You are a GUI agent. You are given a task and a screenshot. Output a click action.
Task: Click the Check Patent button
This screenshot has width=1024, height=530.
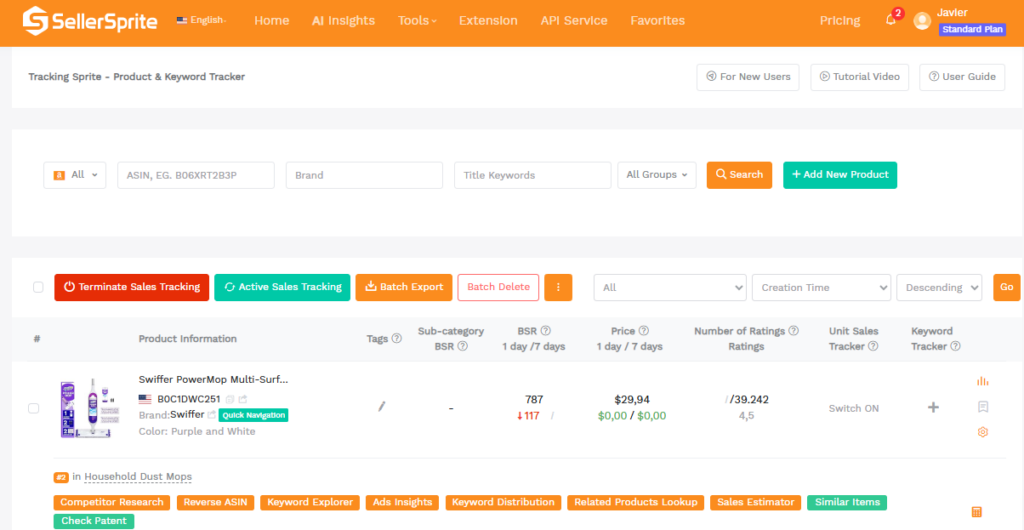point(94,522)
